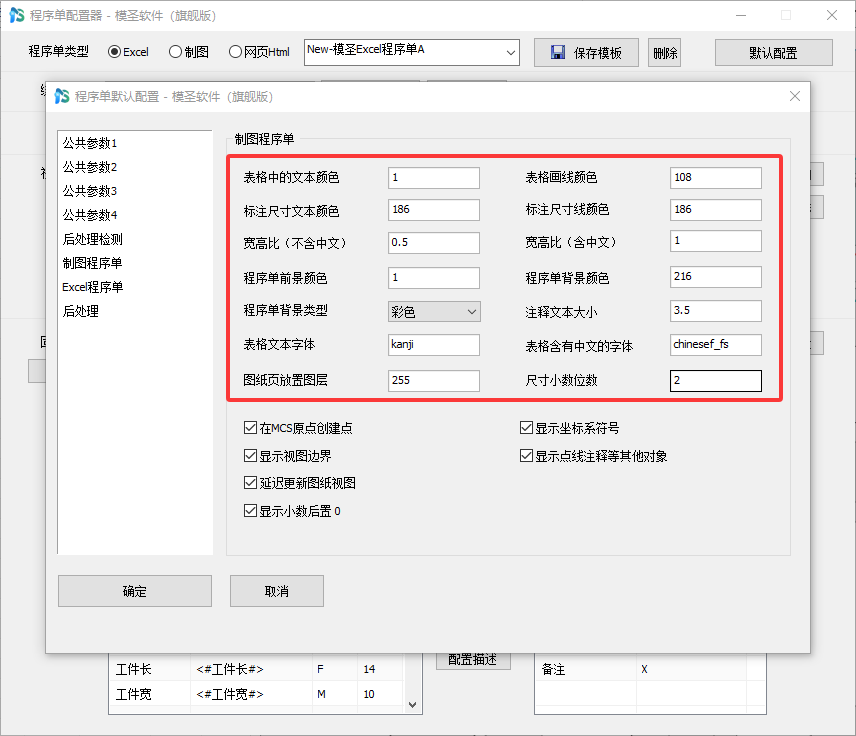Select the 工件长 row in background list
Viewport: 856px width, 736px height.
click(257, 669)
